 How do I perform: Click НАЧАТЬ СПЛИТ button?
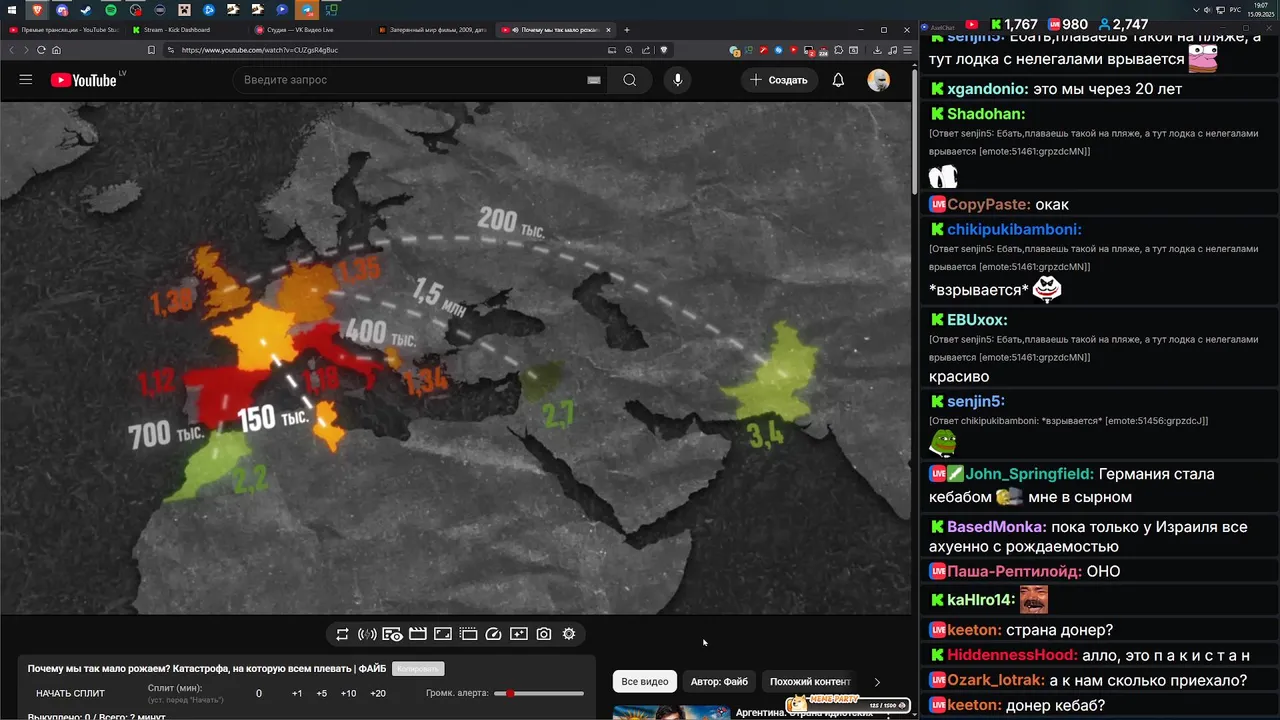70,693
